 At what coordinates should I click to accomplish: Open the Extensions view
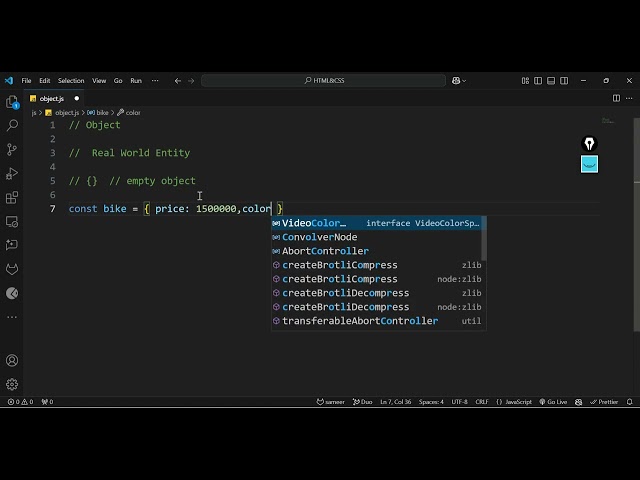pos(12,198)
